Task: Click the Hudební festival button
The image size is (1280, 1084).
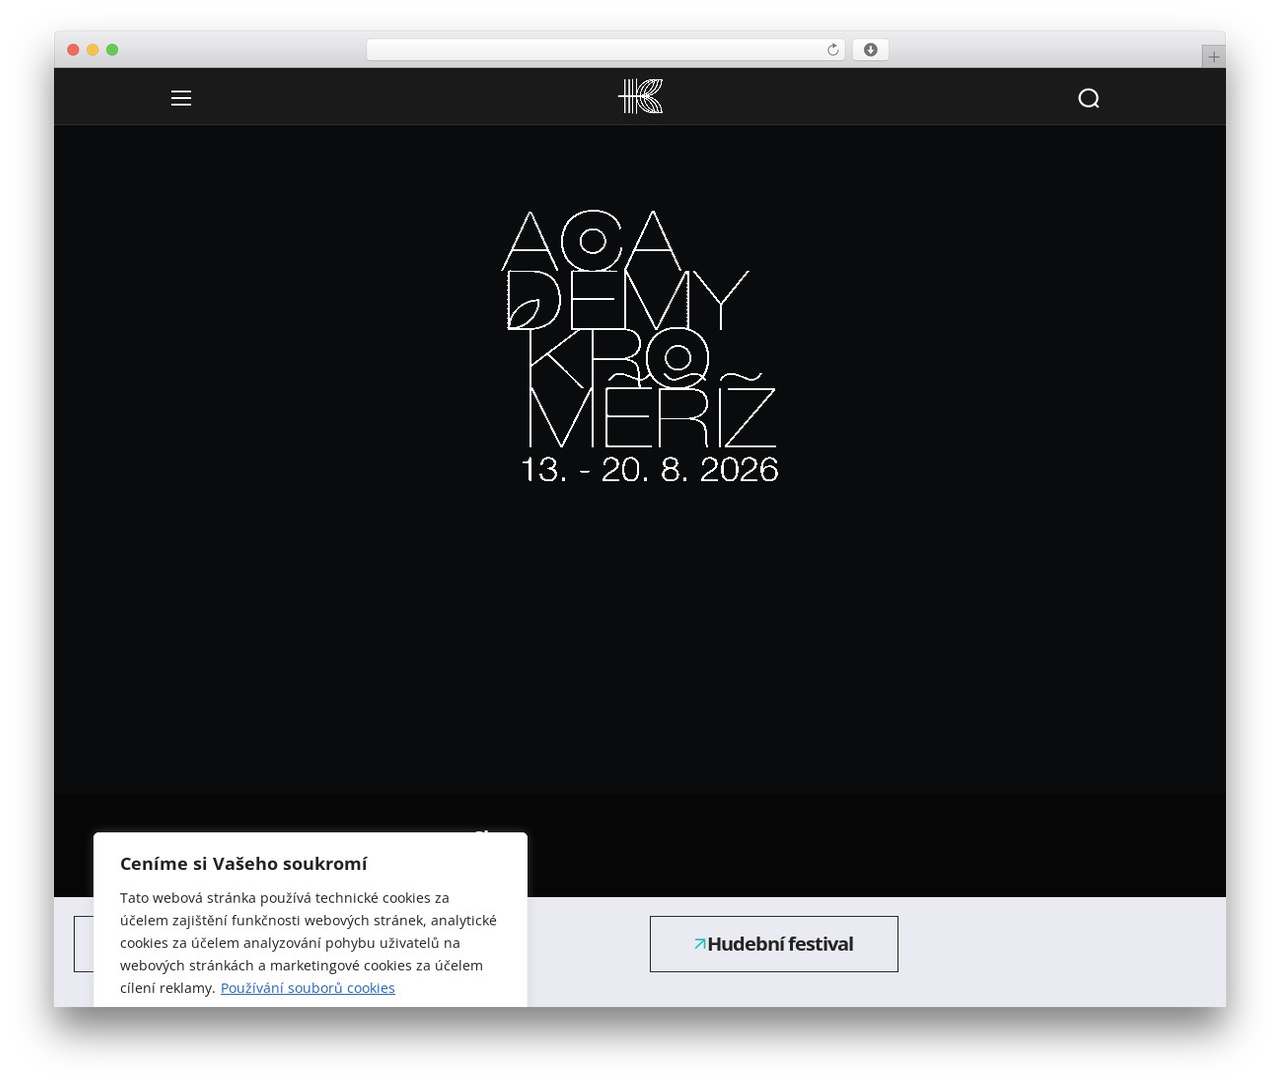Action: point(774,944)
